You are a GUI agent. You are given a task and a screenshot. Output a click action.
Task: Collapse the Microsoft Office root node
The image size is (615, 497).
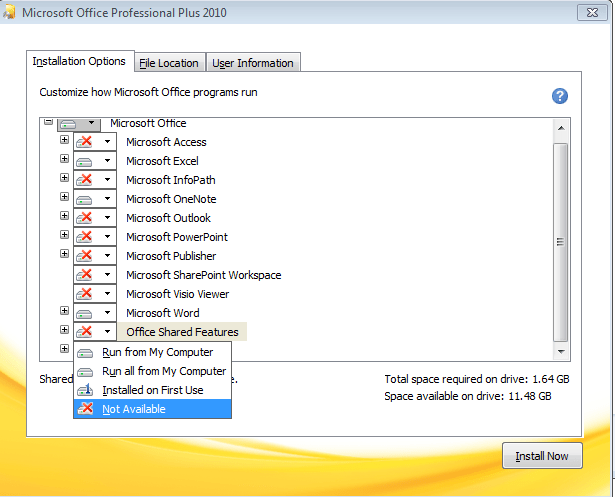(48, 122)
